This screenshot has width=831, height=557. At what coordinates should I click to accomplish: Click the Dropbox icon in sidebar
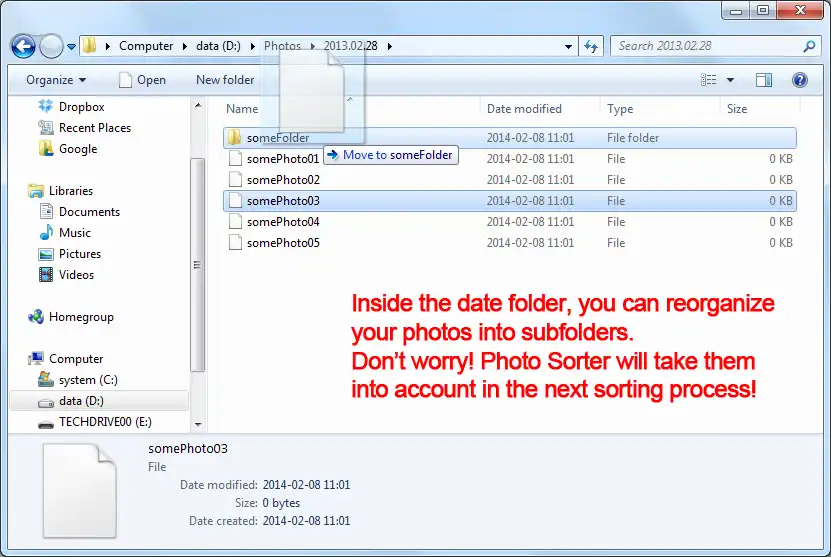[x=46, y=107]
